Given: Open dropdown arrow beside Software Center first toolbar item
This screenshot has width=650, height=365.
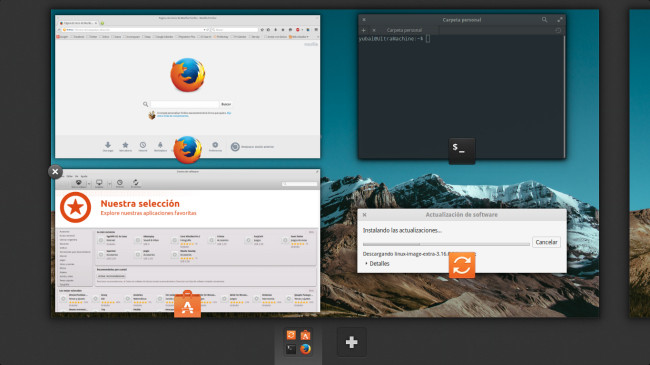Looking at the screenshot, I should [x=89, y=183].
